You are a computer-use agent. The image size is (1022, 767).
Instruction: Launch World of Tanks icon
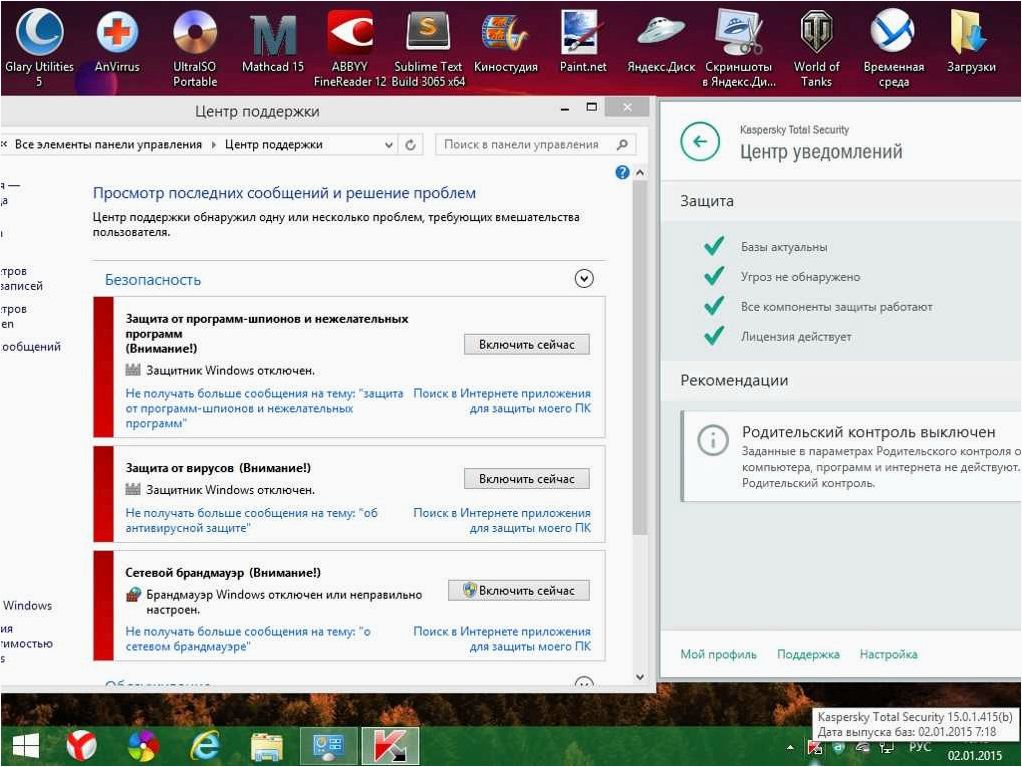click(816, 47)
